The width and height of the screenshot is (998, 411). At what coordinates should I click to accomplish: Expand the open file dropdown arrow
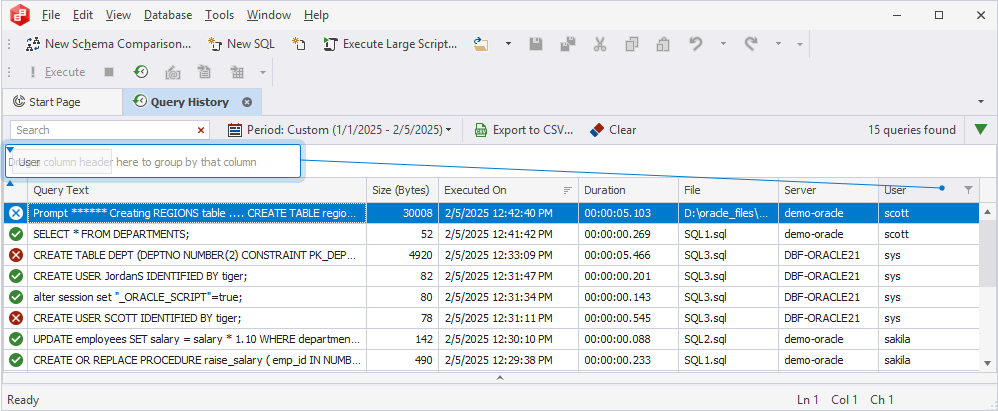click(x=508, y=44)
